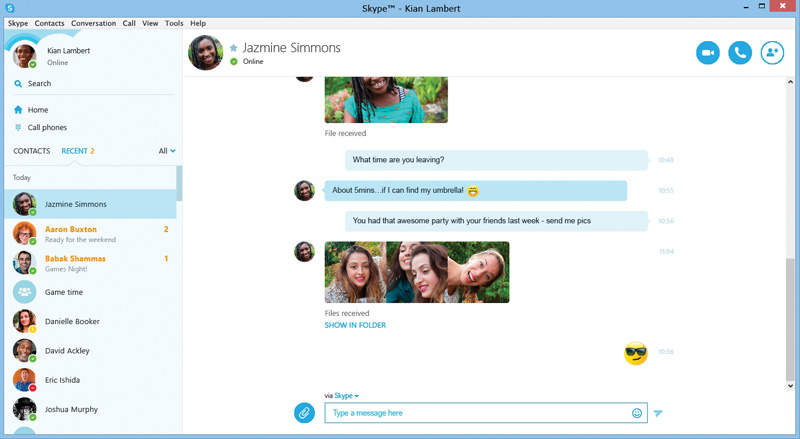Start a video call with Jazmine
This screenshot has width=800, height=439.
tap(708, 53)
